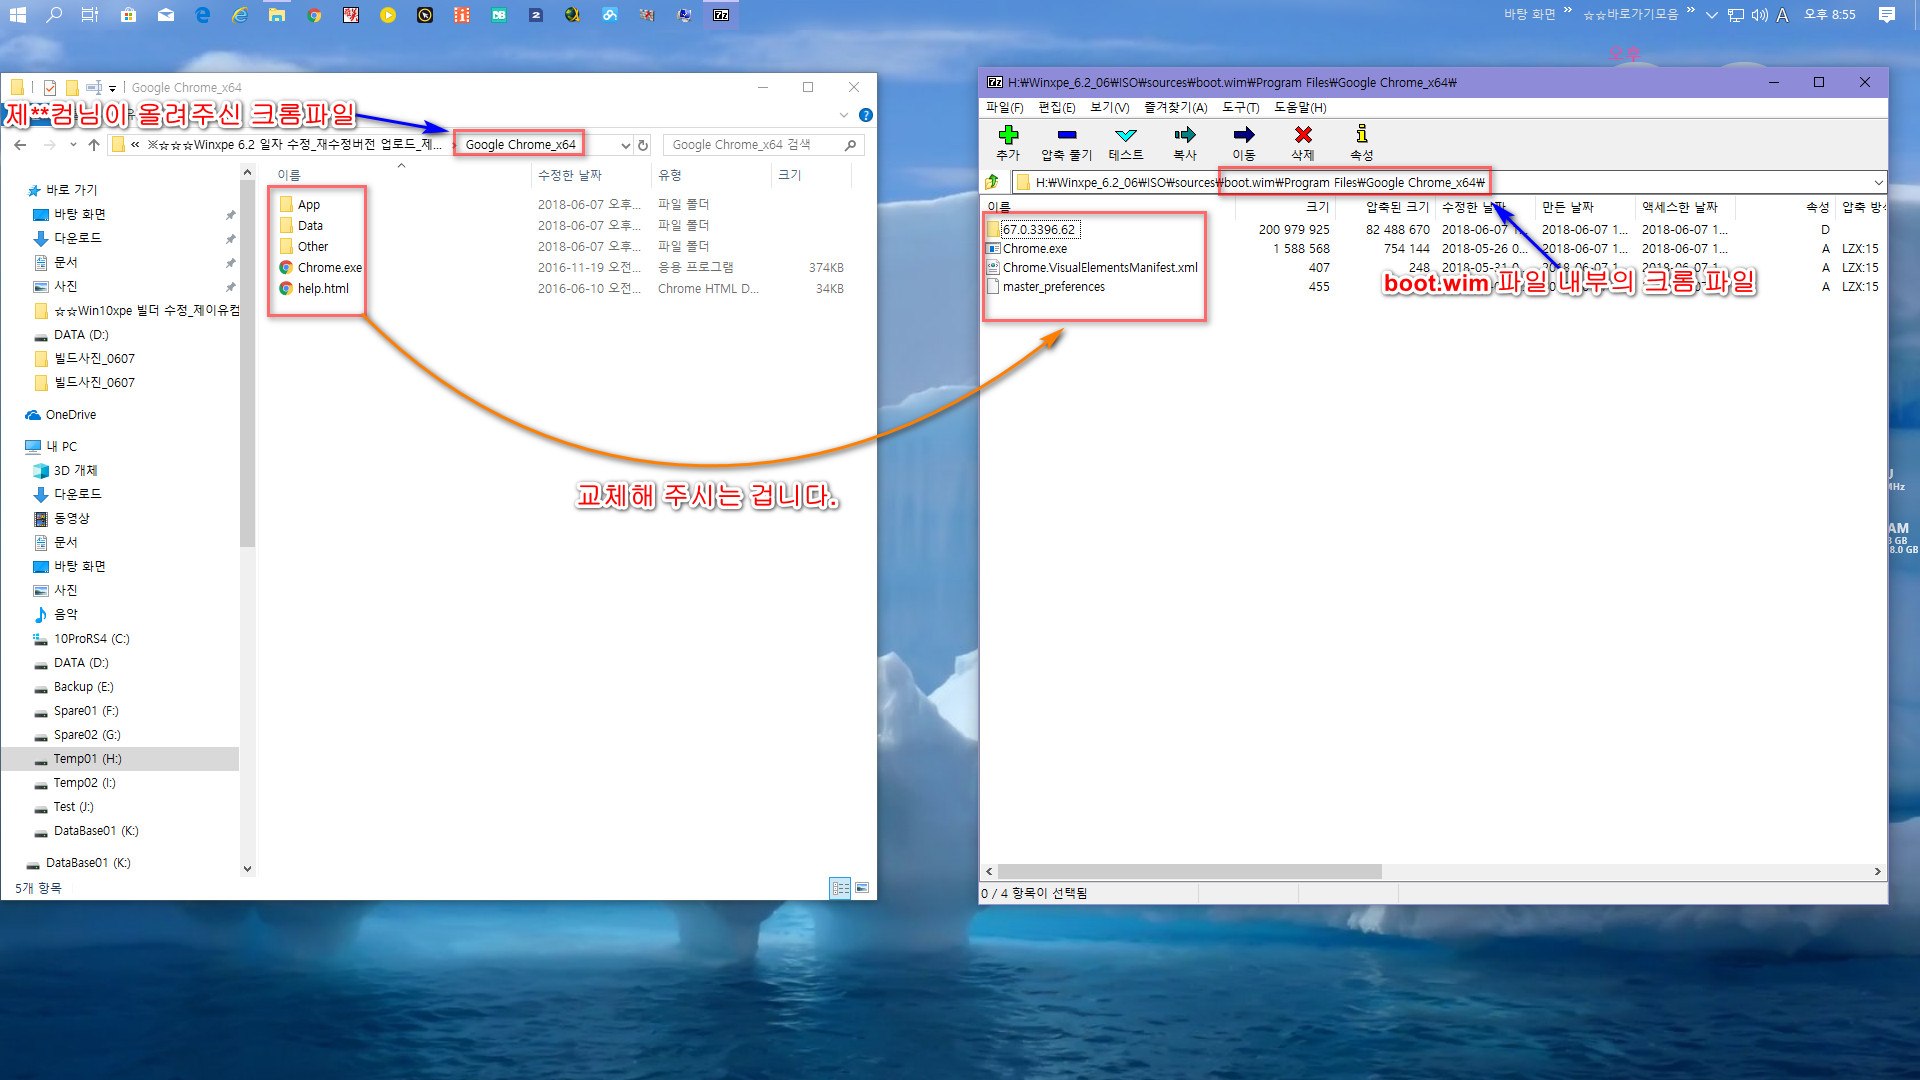This screenshot has height=1080, width=1920.
Task: Sort Explorer files by 수정한 날짜 column
Action: [570, 174]
